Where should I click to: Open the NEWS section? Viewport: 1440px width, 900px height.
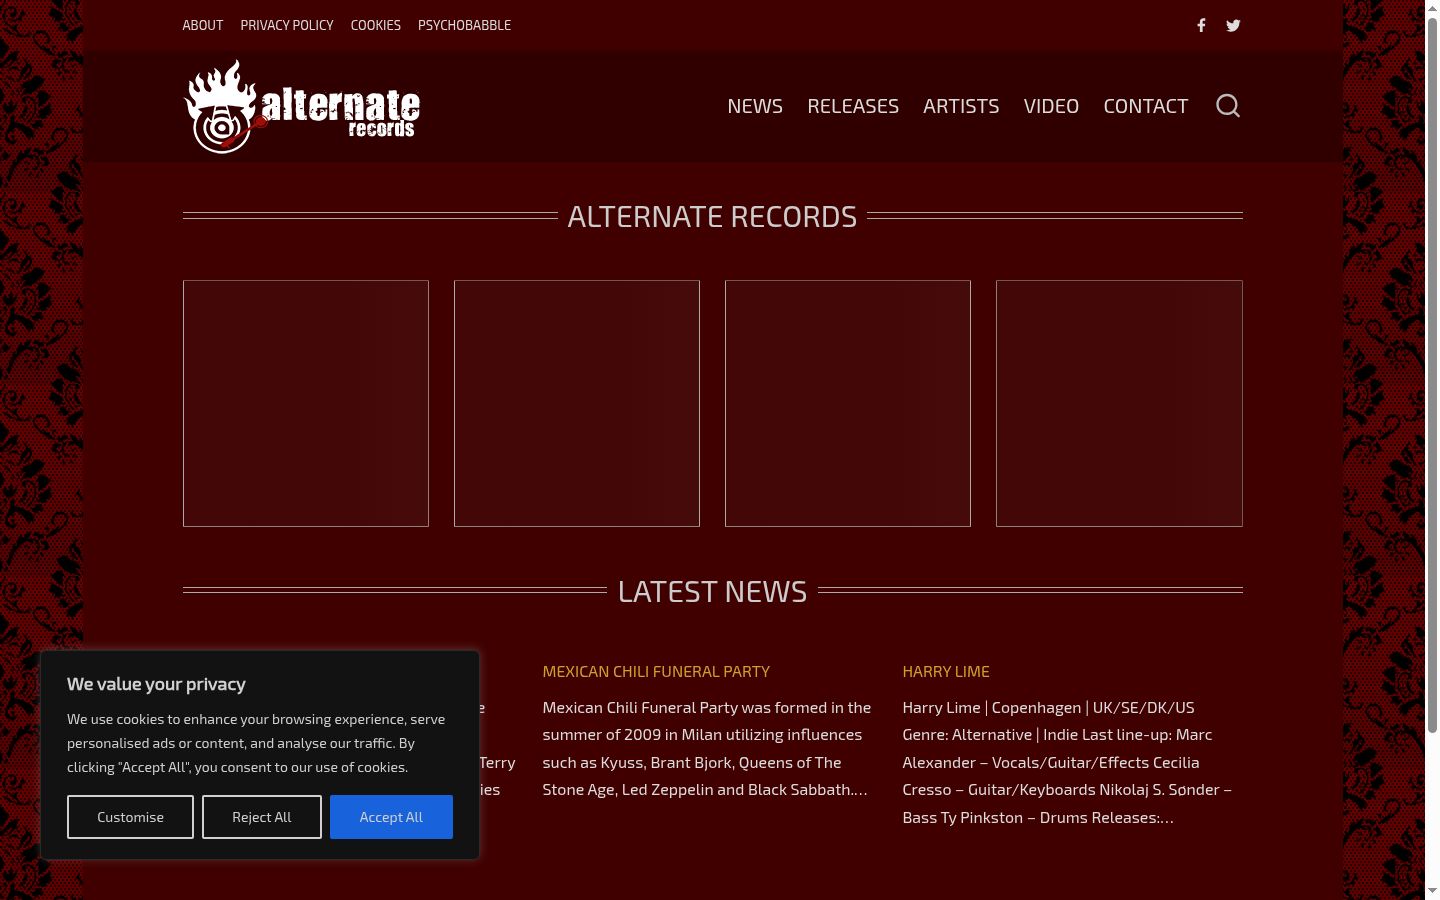(x=755, y=106)
